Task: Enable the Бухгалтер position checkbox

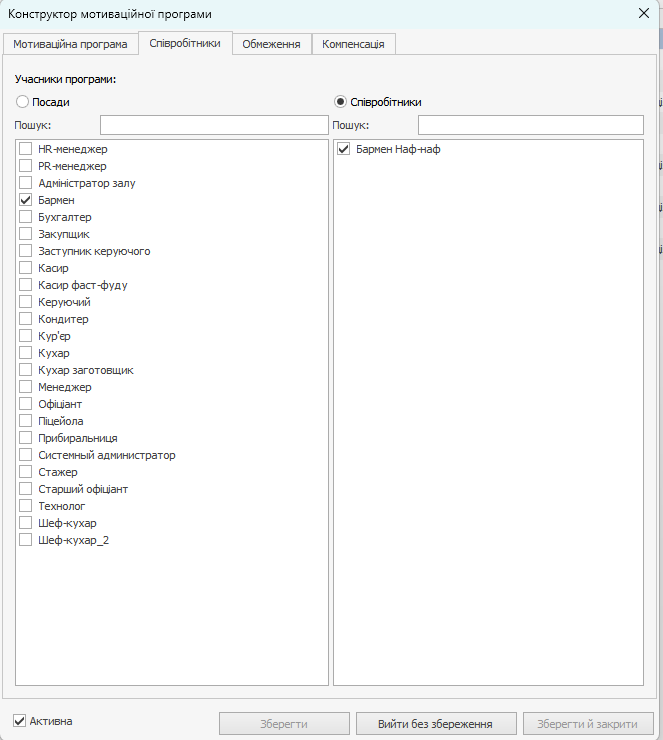Action: [26, 217]
